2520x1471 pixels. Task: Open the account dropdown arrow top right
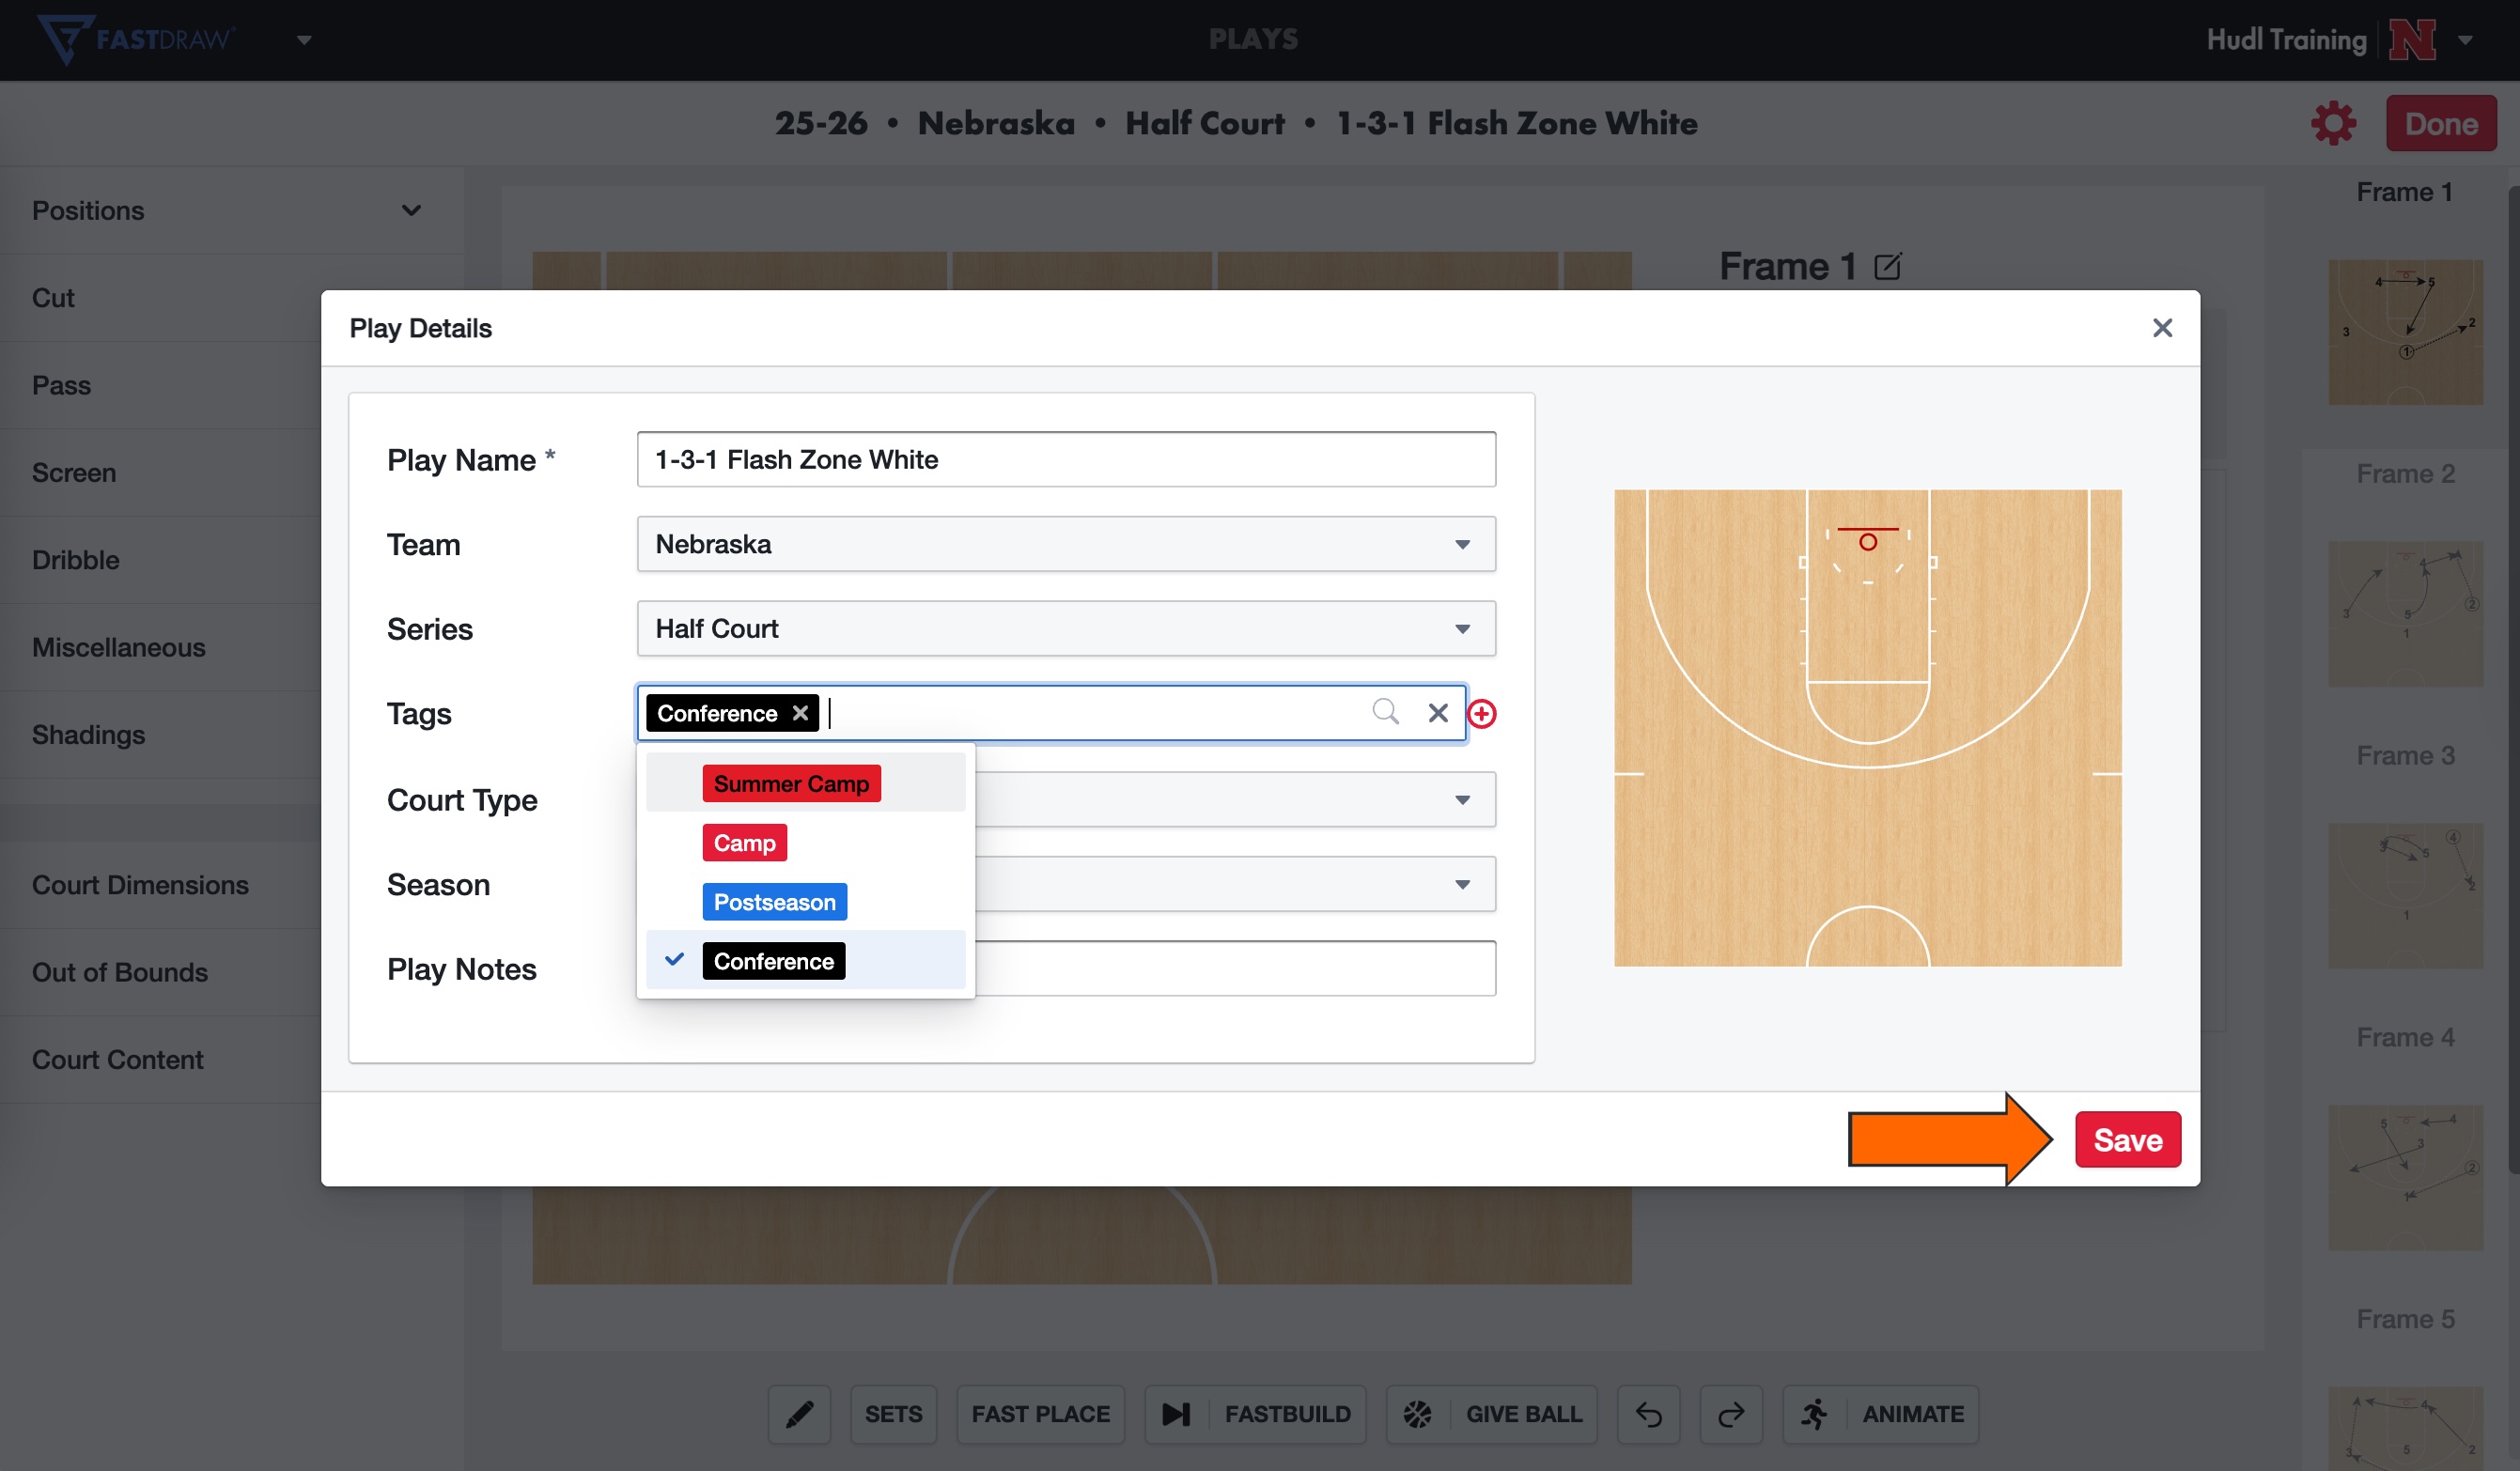(2466, 40)
